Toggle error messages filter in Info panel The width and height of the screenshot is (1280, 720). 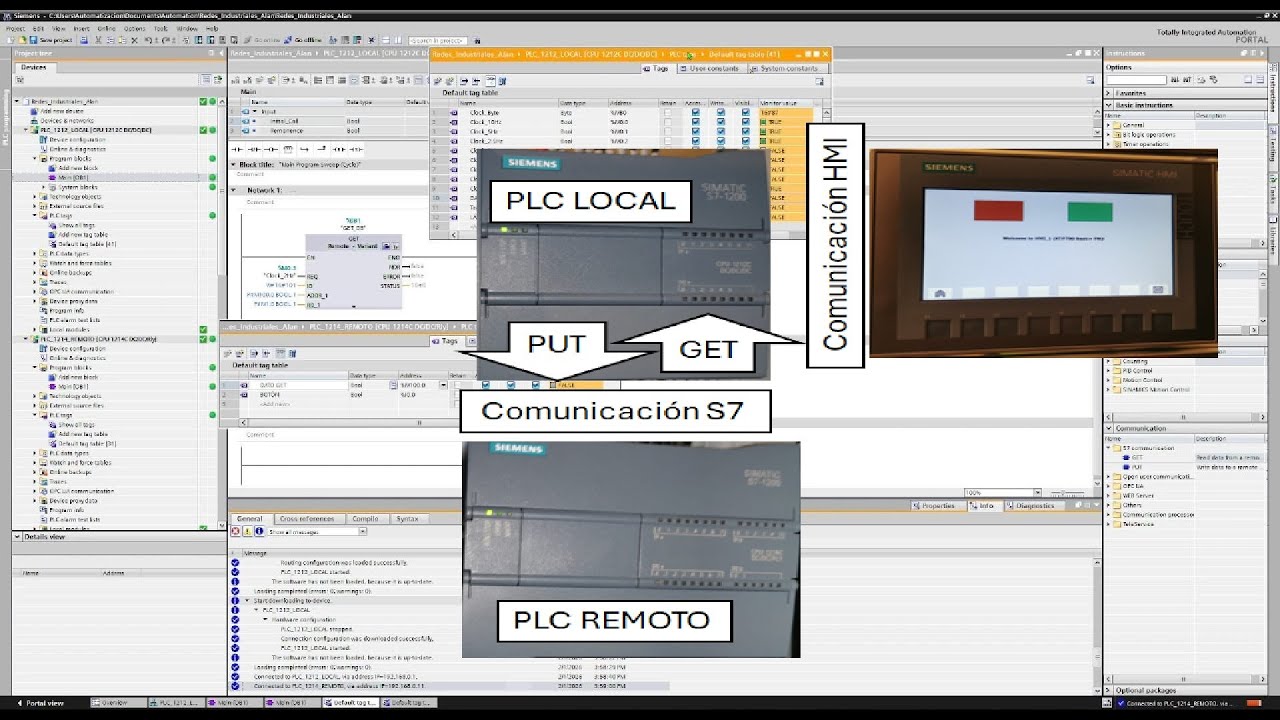coord(235,531)
